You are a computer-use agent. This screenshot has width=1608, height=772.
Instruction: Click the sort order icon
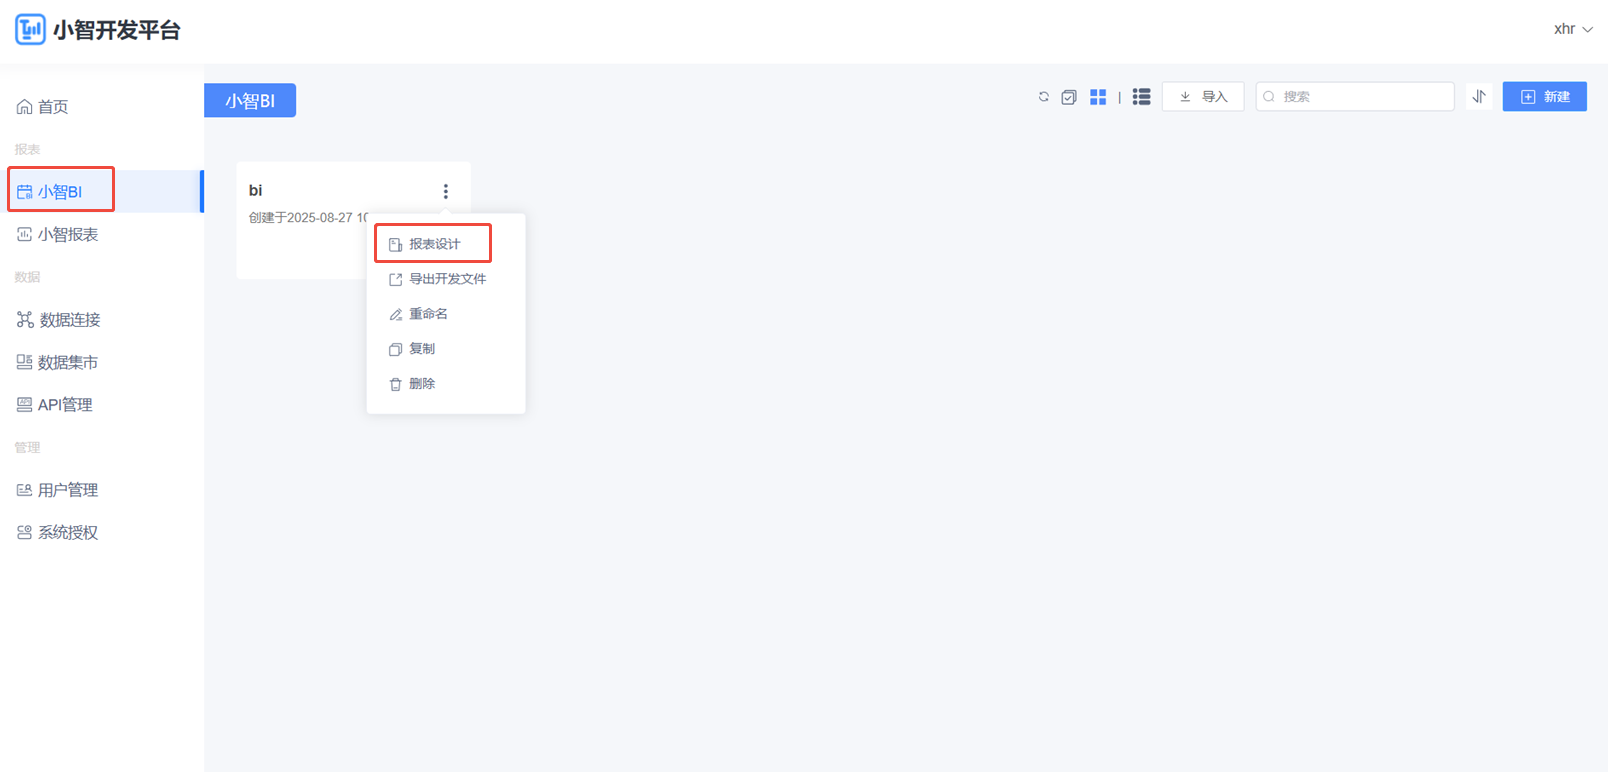point(1479,97)
